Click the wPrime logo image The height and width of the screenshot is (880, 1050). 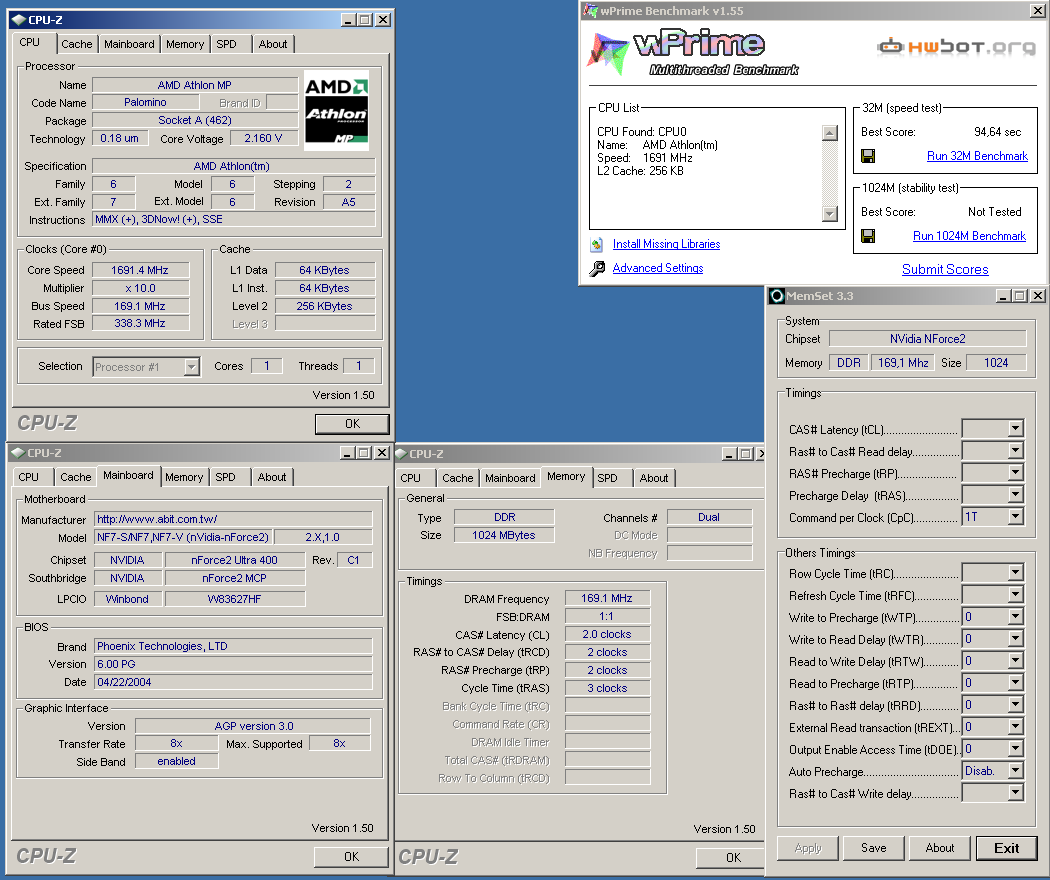pyautogui.click(x=692, y=52)
